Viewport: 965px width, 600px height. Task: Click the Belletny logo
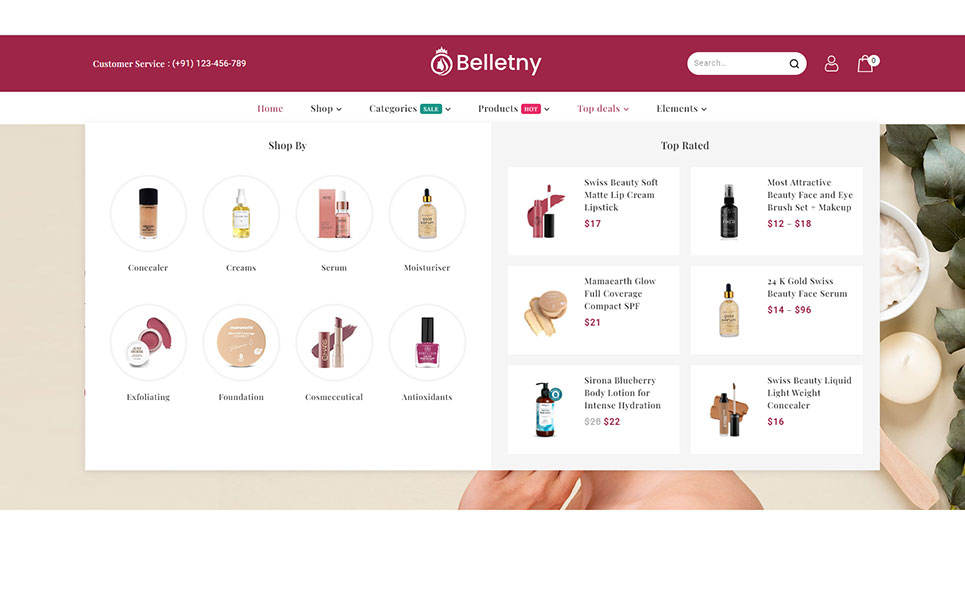486,62
